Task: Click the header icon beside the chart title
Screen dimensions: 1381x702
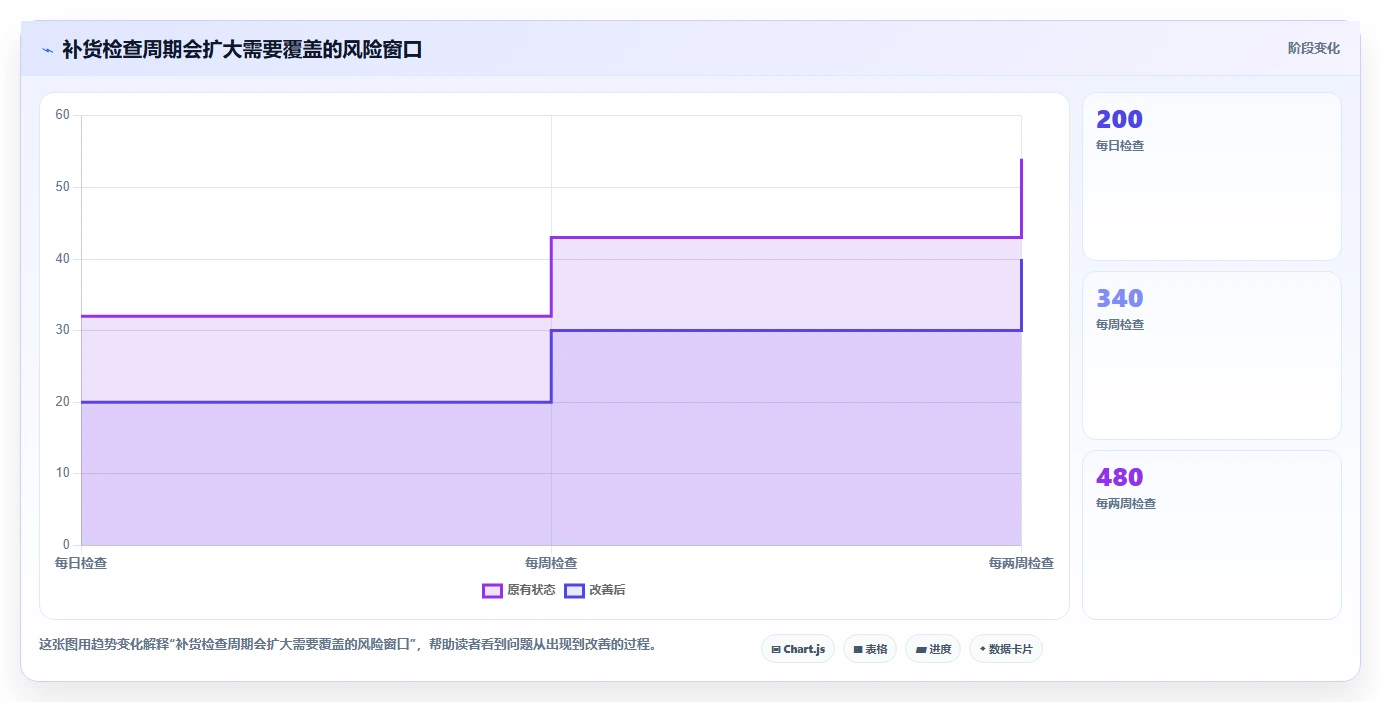Action: (x=47, y=49)
